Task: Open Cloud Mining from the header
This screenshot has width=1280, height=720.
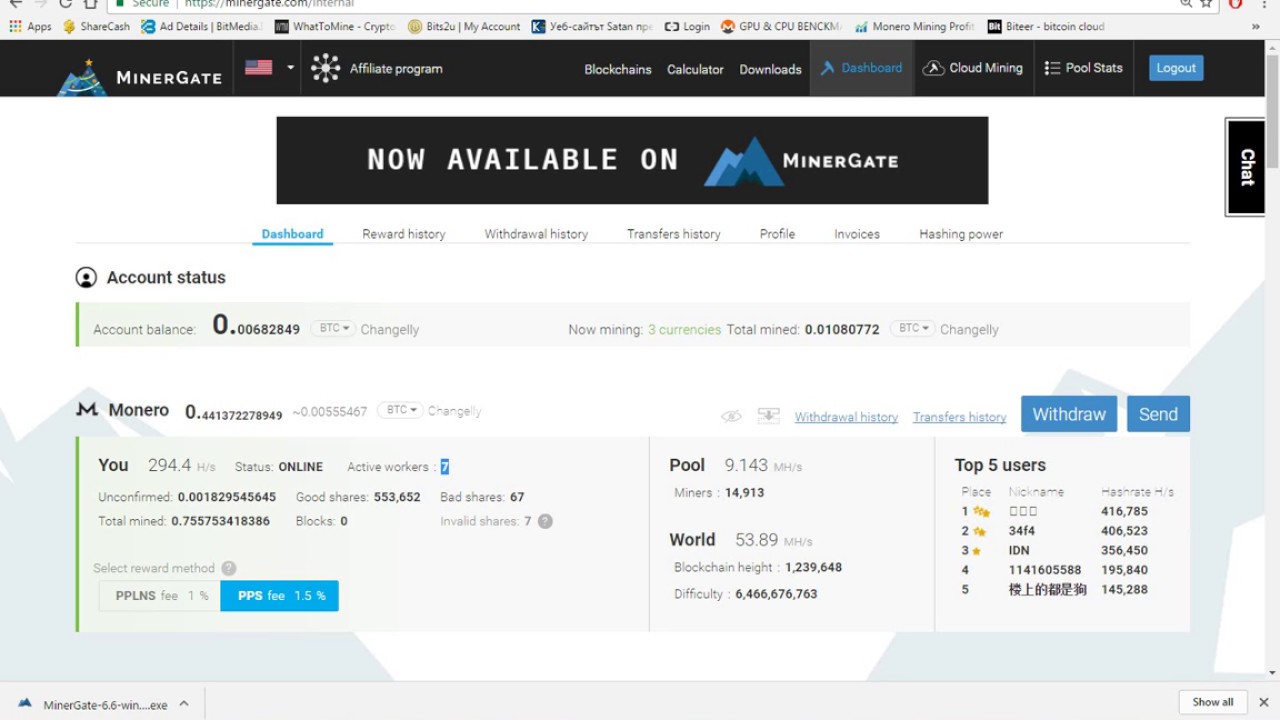Action: (973, 68)
